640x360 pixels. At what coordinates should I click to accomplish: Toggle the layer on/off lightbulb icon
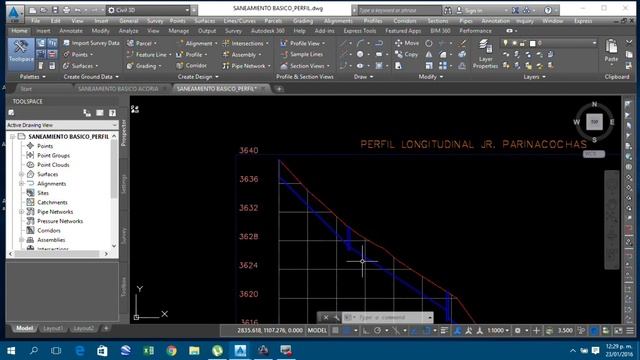[x=506, y=43]
